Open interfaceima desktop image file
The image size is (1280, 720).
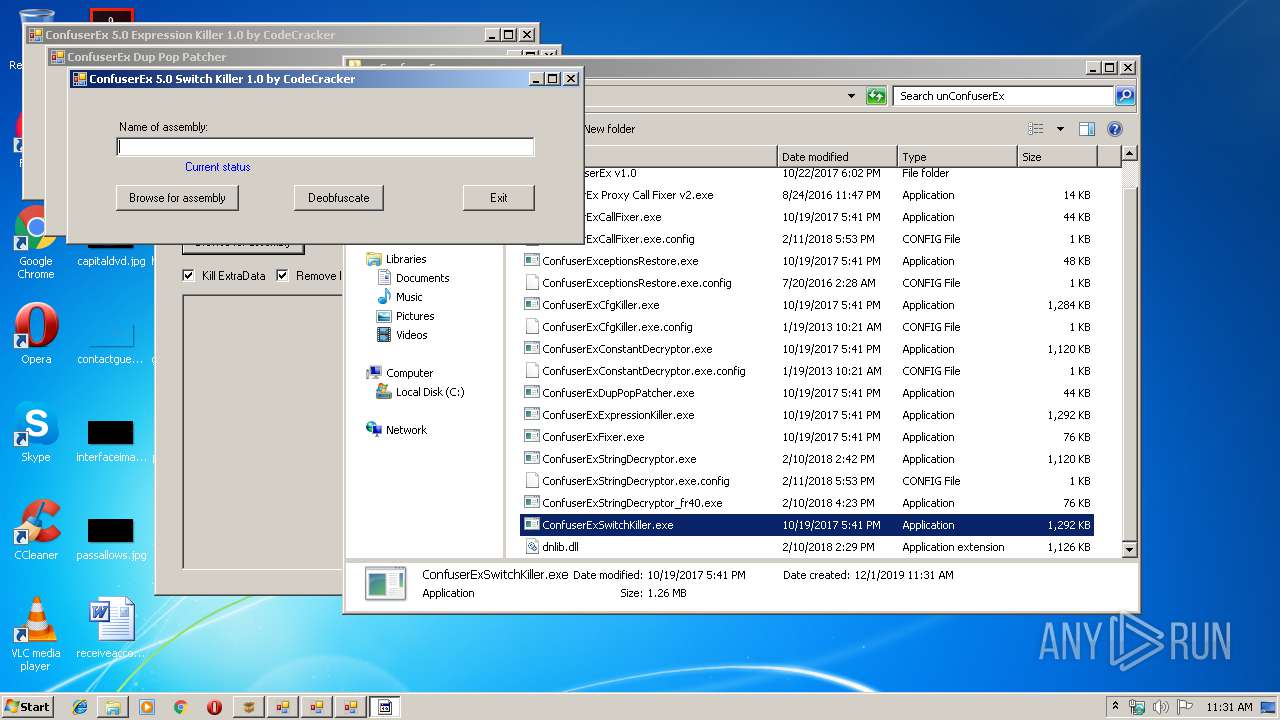click(x=110, y=442)
